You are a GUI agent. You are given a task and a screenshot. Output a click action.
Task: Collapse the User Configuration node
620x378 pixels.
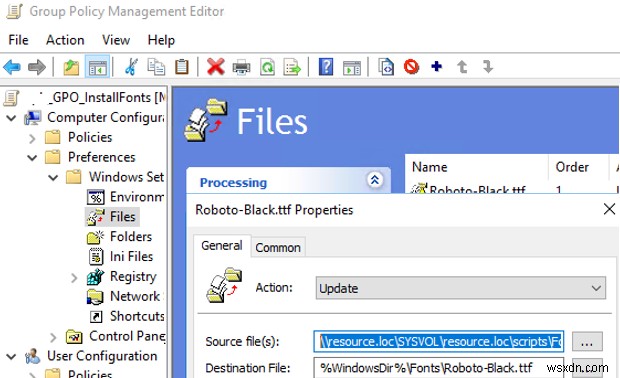point(11,357)
